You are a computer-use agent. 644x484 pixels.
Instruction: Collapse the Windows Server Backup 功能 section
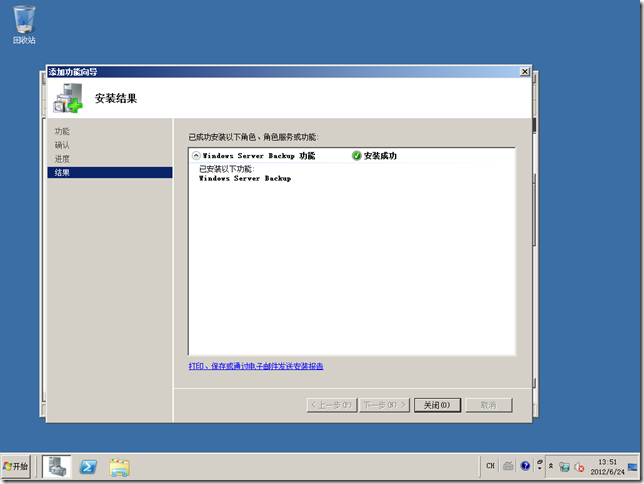pyautogui.click(x=196, y=156)
